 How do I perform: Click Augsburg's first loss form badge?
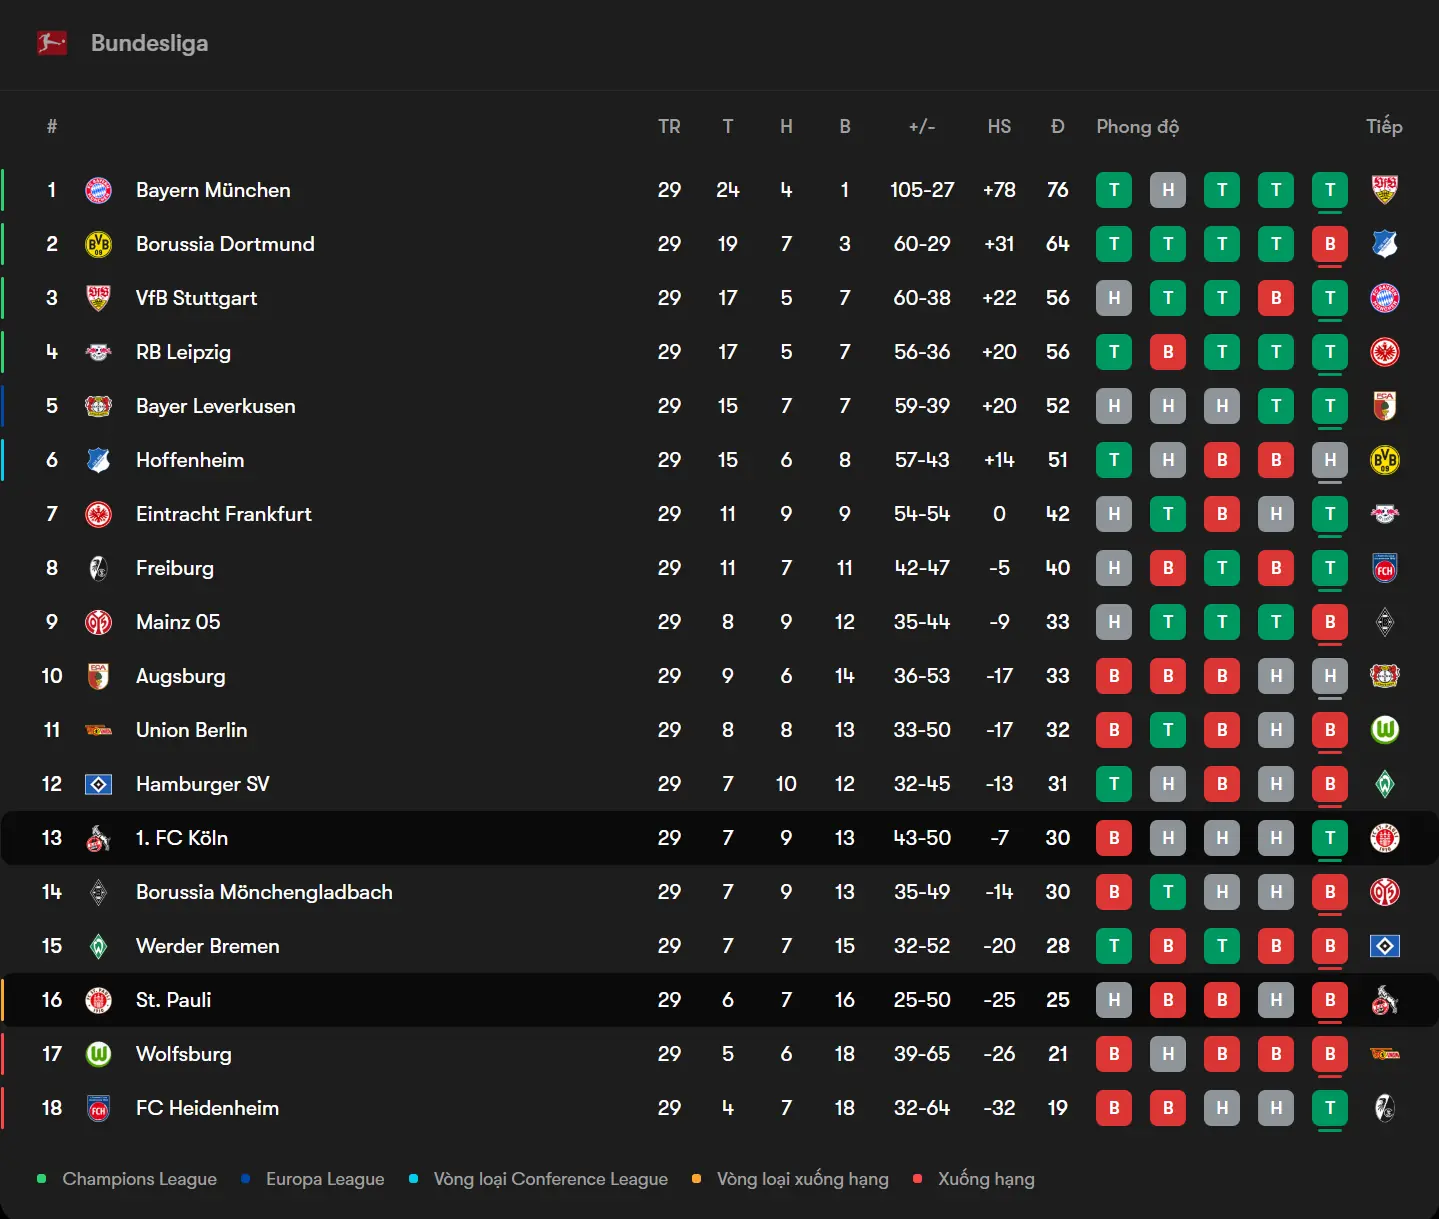tap(1114, 676)
